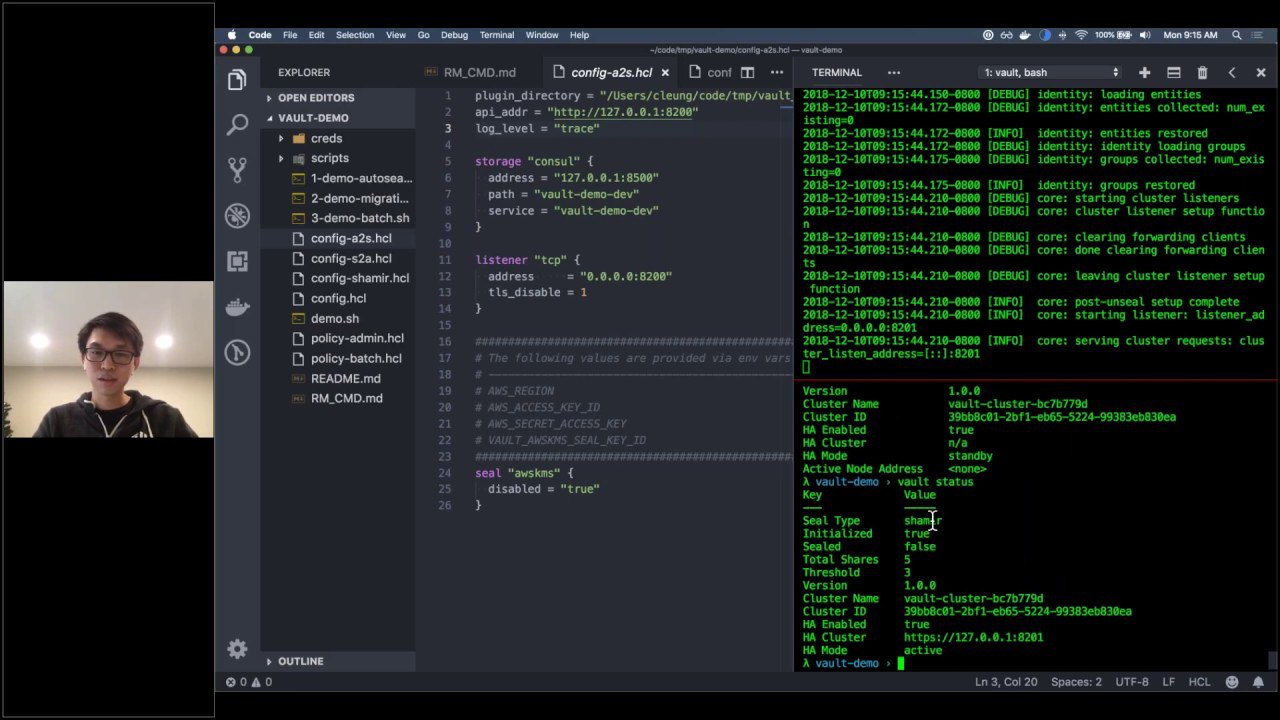
Task: Collapse the VAULT-DEMO folder section
Action: point(313,118)
